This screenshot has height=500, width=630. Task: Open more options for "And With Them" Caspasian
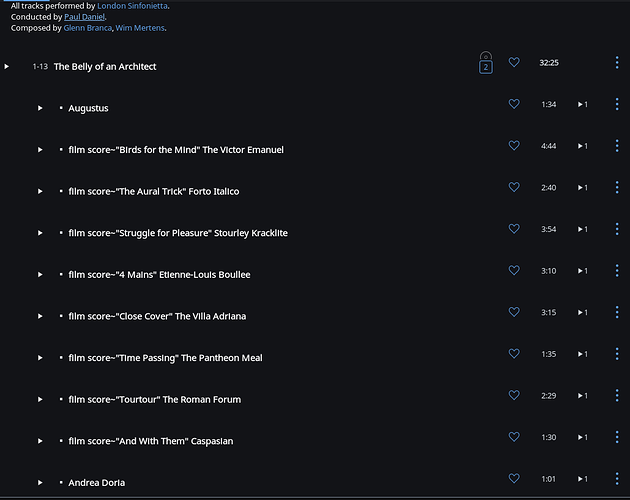(x=617, y=437)
